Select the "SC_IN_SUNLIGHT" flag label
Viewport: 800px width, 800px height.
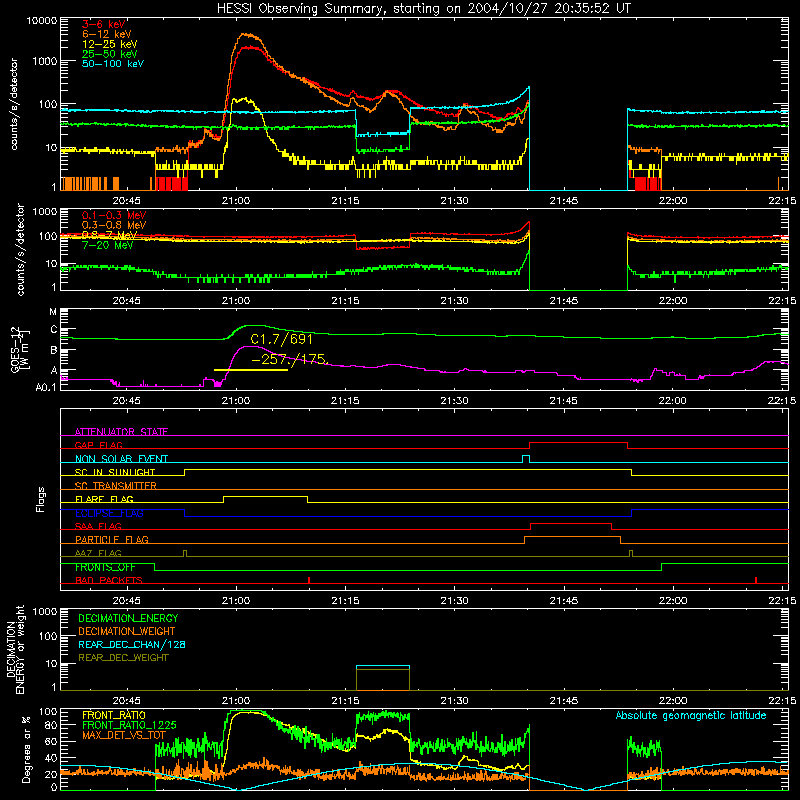(115, 472)
